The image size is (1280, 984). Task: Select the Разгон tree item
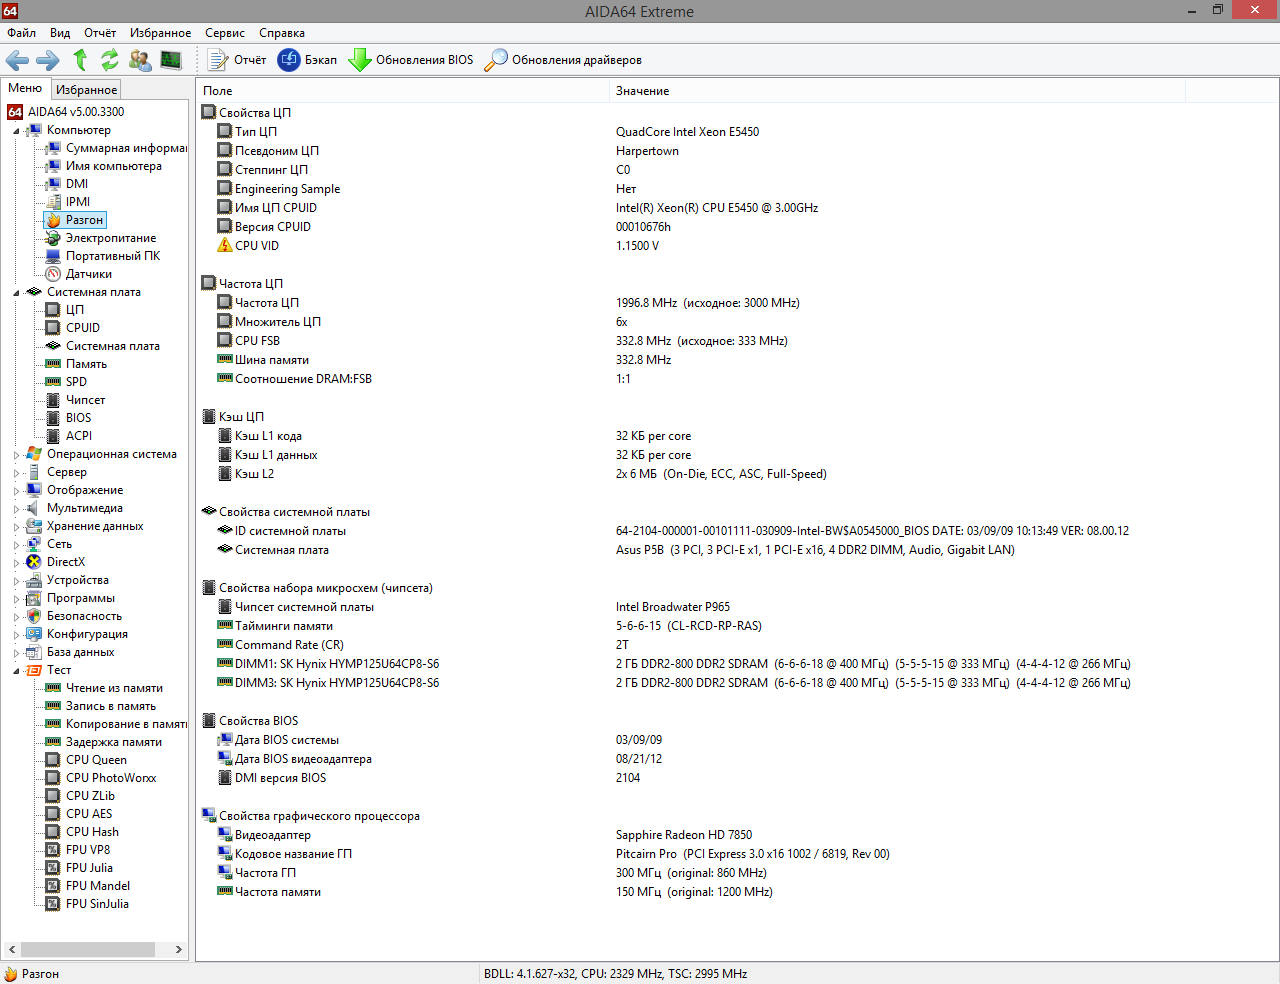pos(84,220)
